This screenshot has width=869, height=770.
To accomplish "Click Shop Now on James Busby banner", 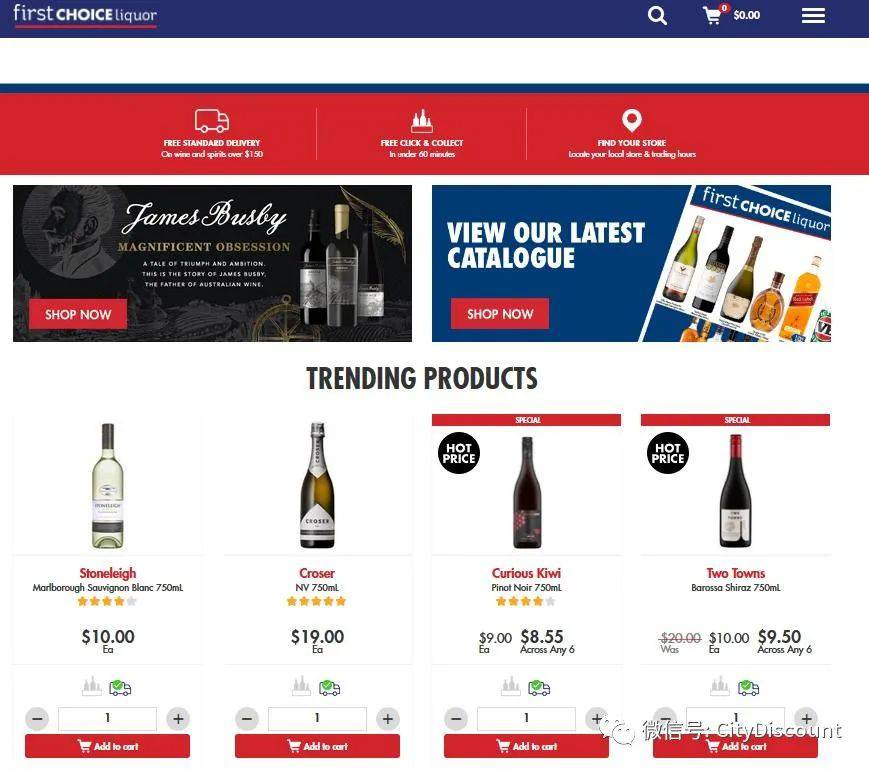I will (x=78, y=314).
